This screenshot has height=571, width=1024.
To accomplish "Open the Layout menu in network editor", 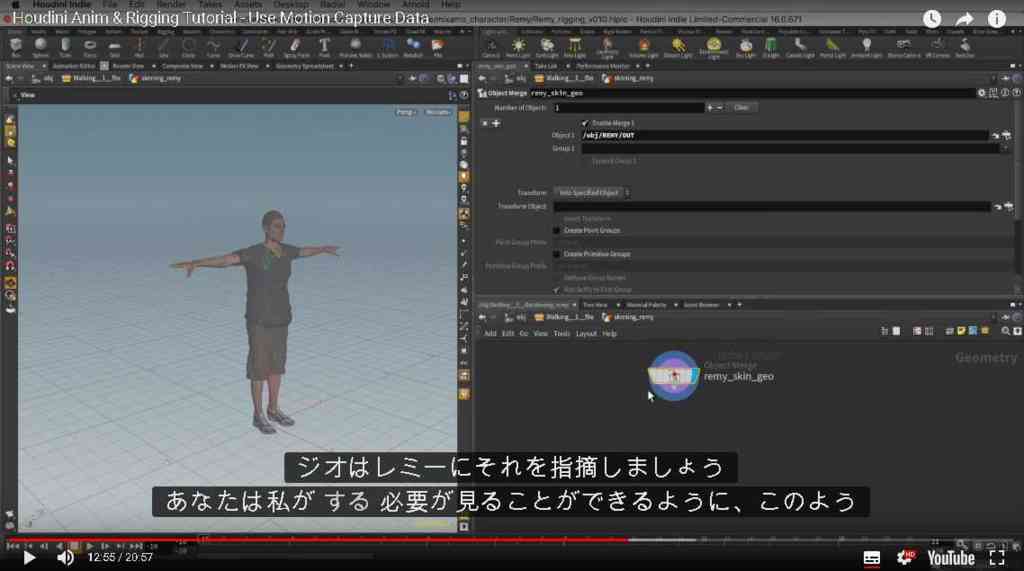I will point(586,334).
